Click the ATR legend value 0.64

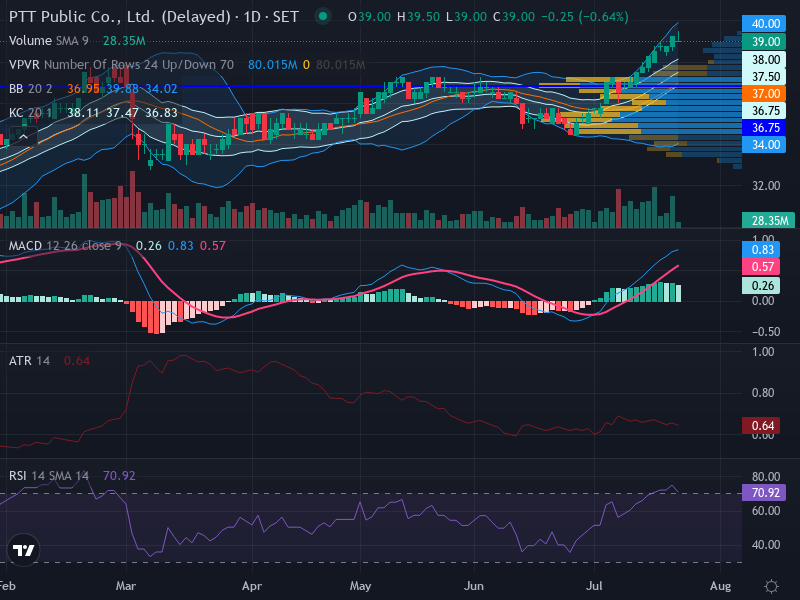point(77,361)
